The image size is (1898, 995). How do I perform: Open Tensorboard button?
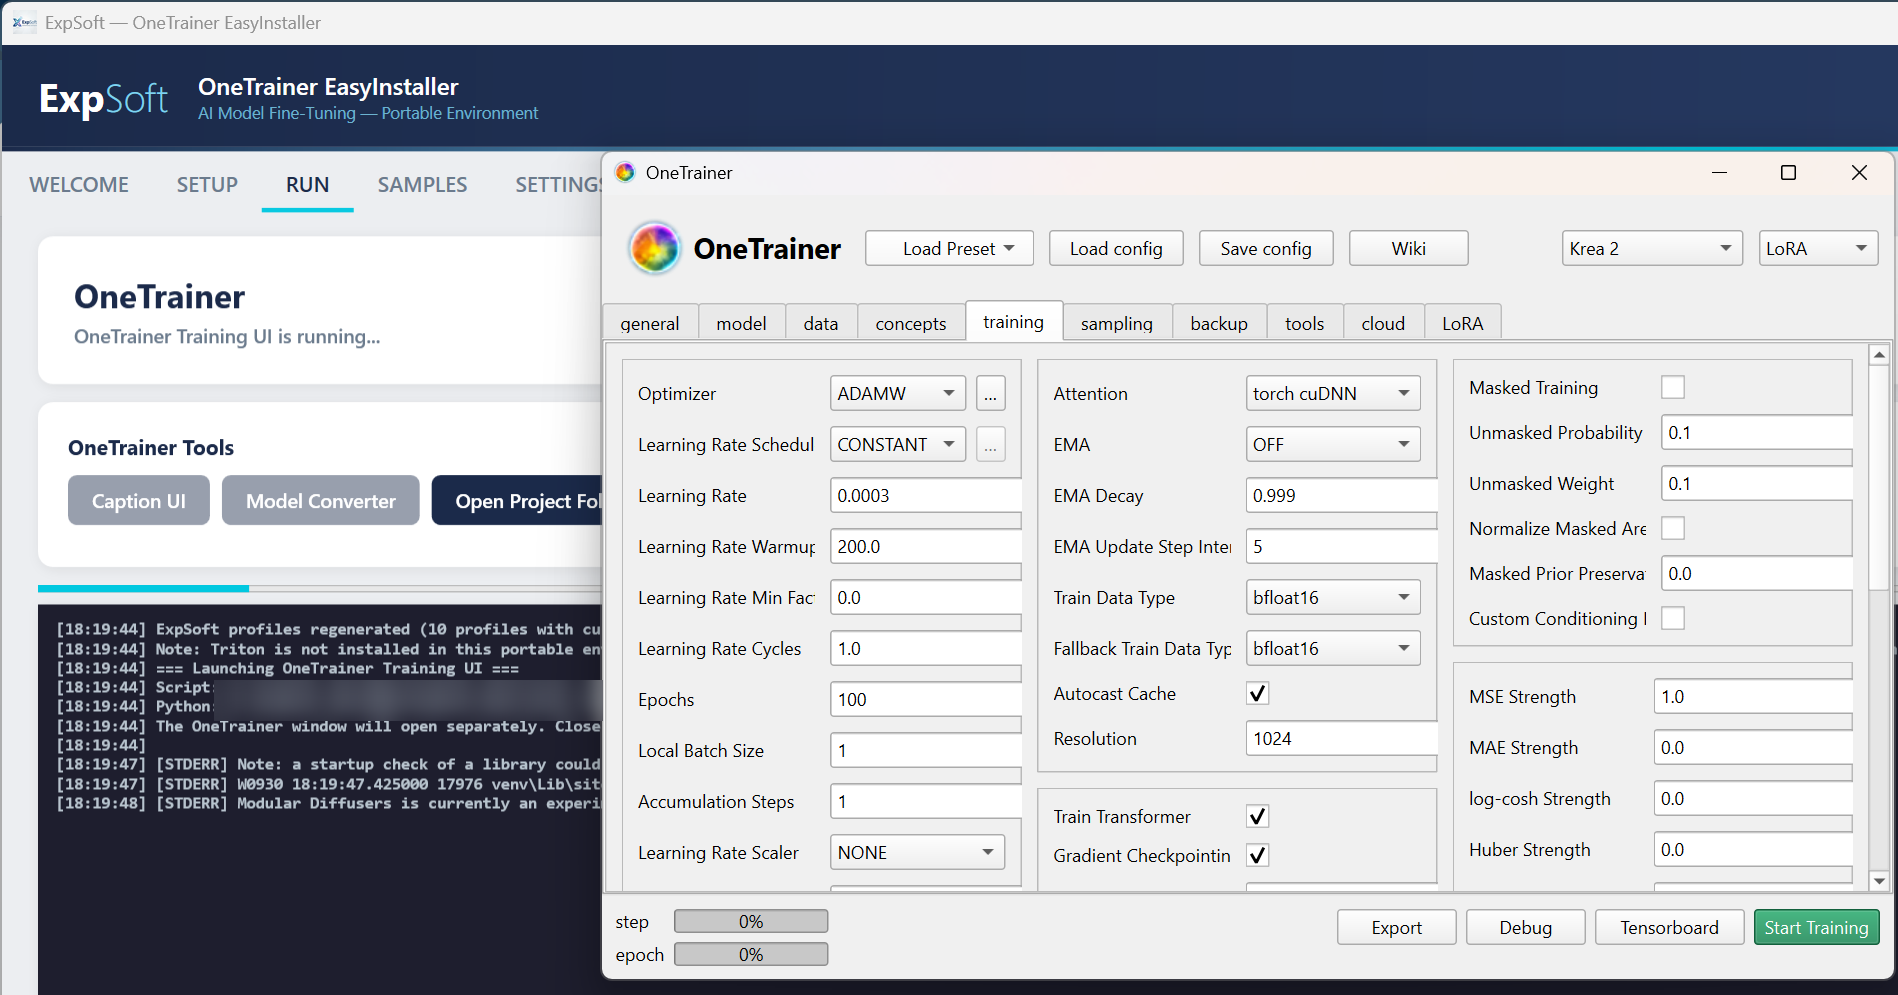pos(1670,927)
